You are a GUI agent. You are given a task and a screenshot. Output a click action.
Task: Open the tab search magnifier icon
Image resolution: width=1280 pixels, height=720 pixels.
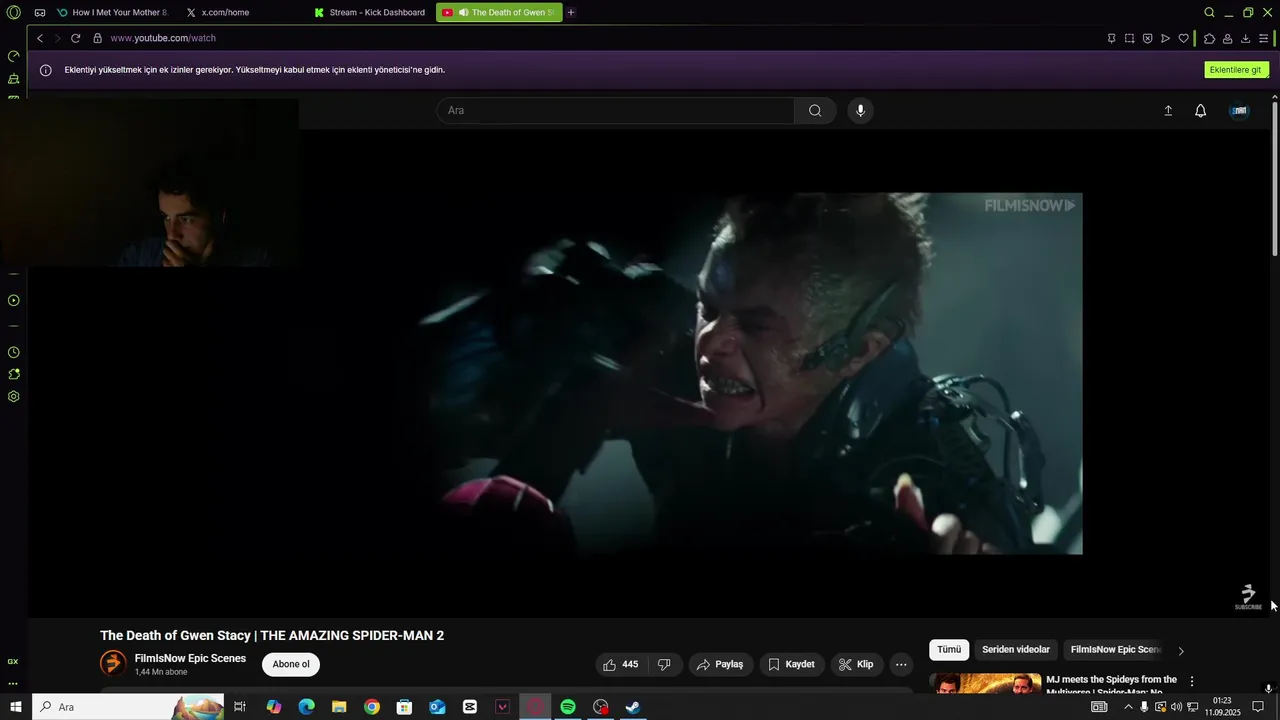(x=1209, y=12)
